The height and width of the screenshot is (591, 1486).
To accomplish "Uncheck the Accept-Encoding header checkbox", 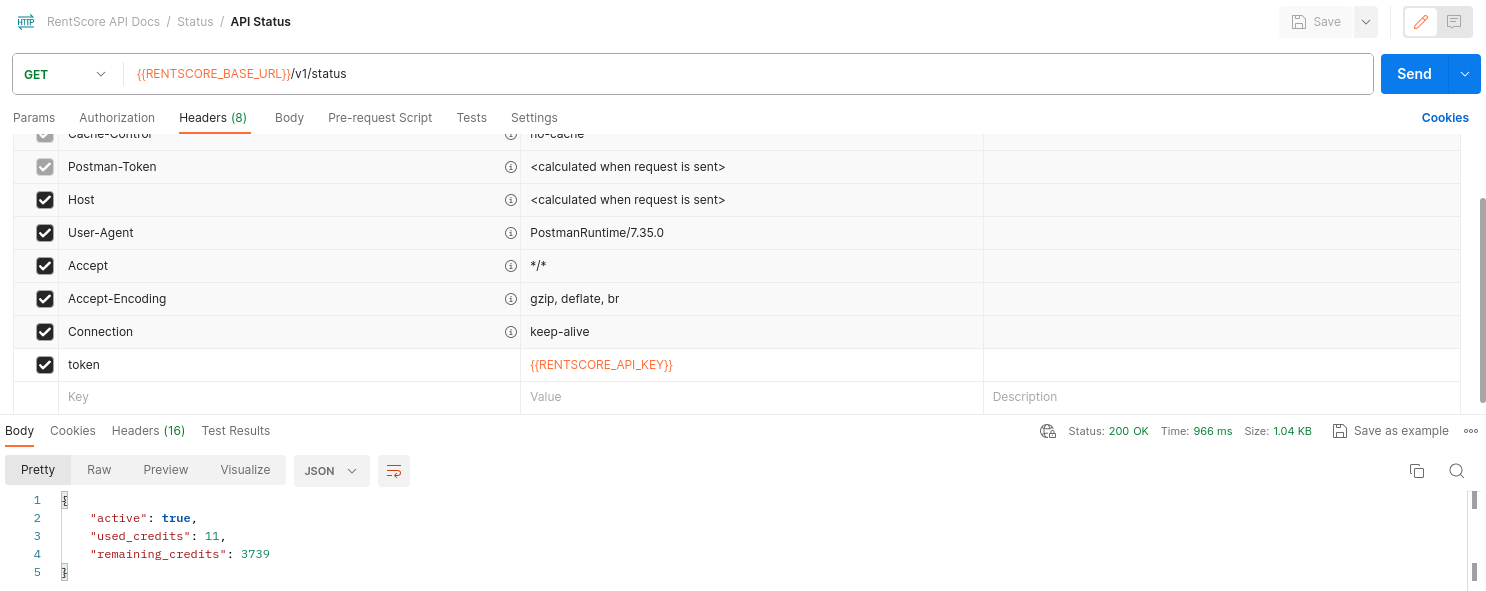I will point(45,299).
